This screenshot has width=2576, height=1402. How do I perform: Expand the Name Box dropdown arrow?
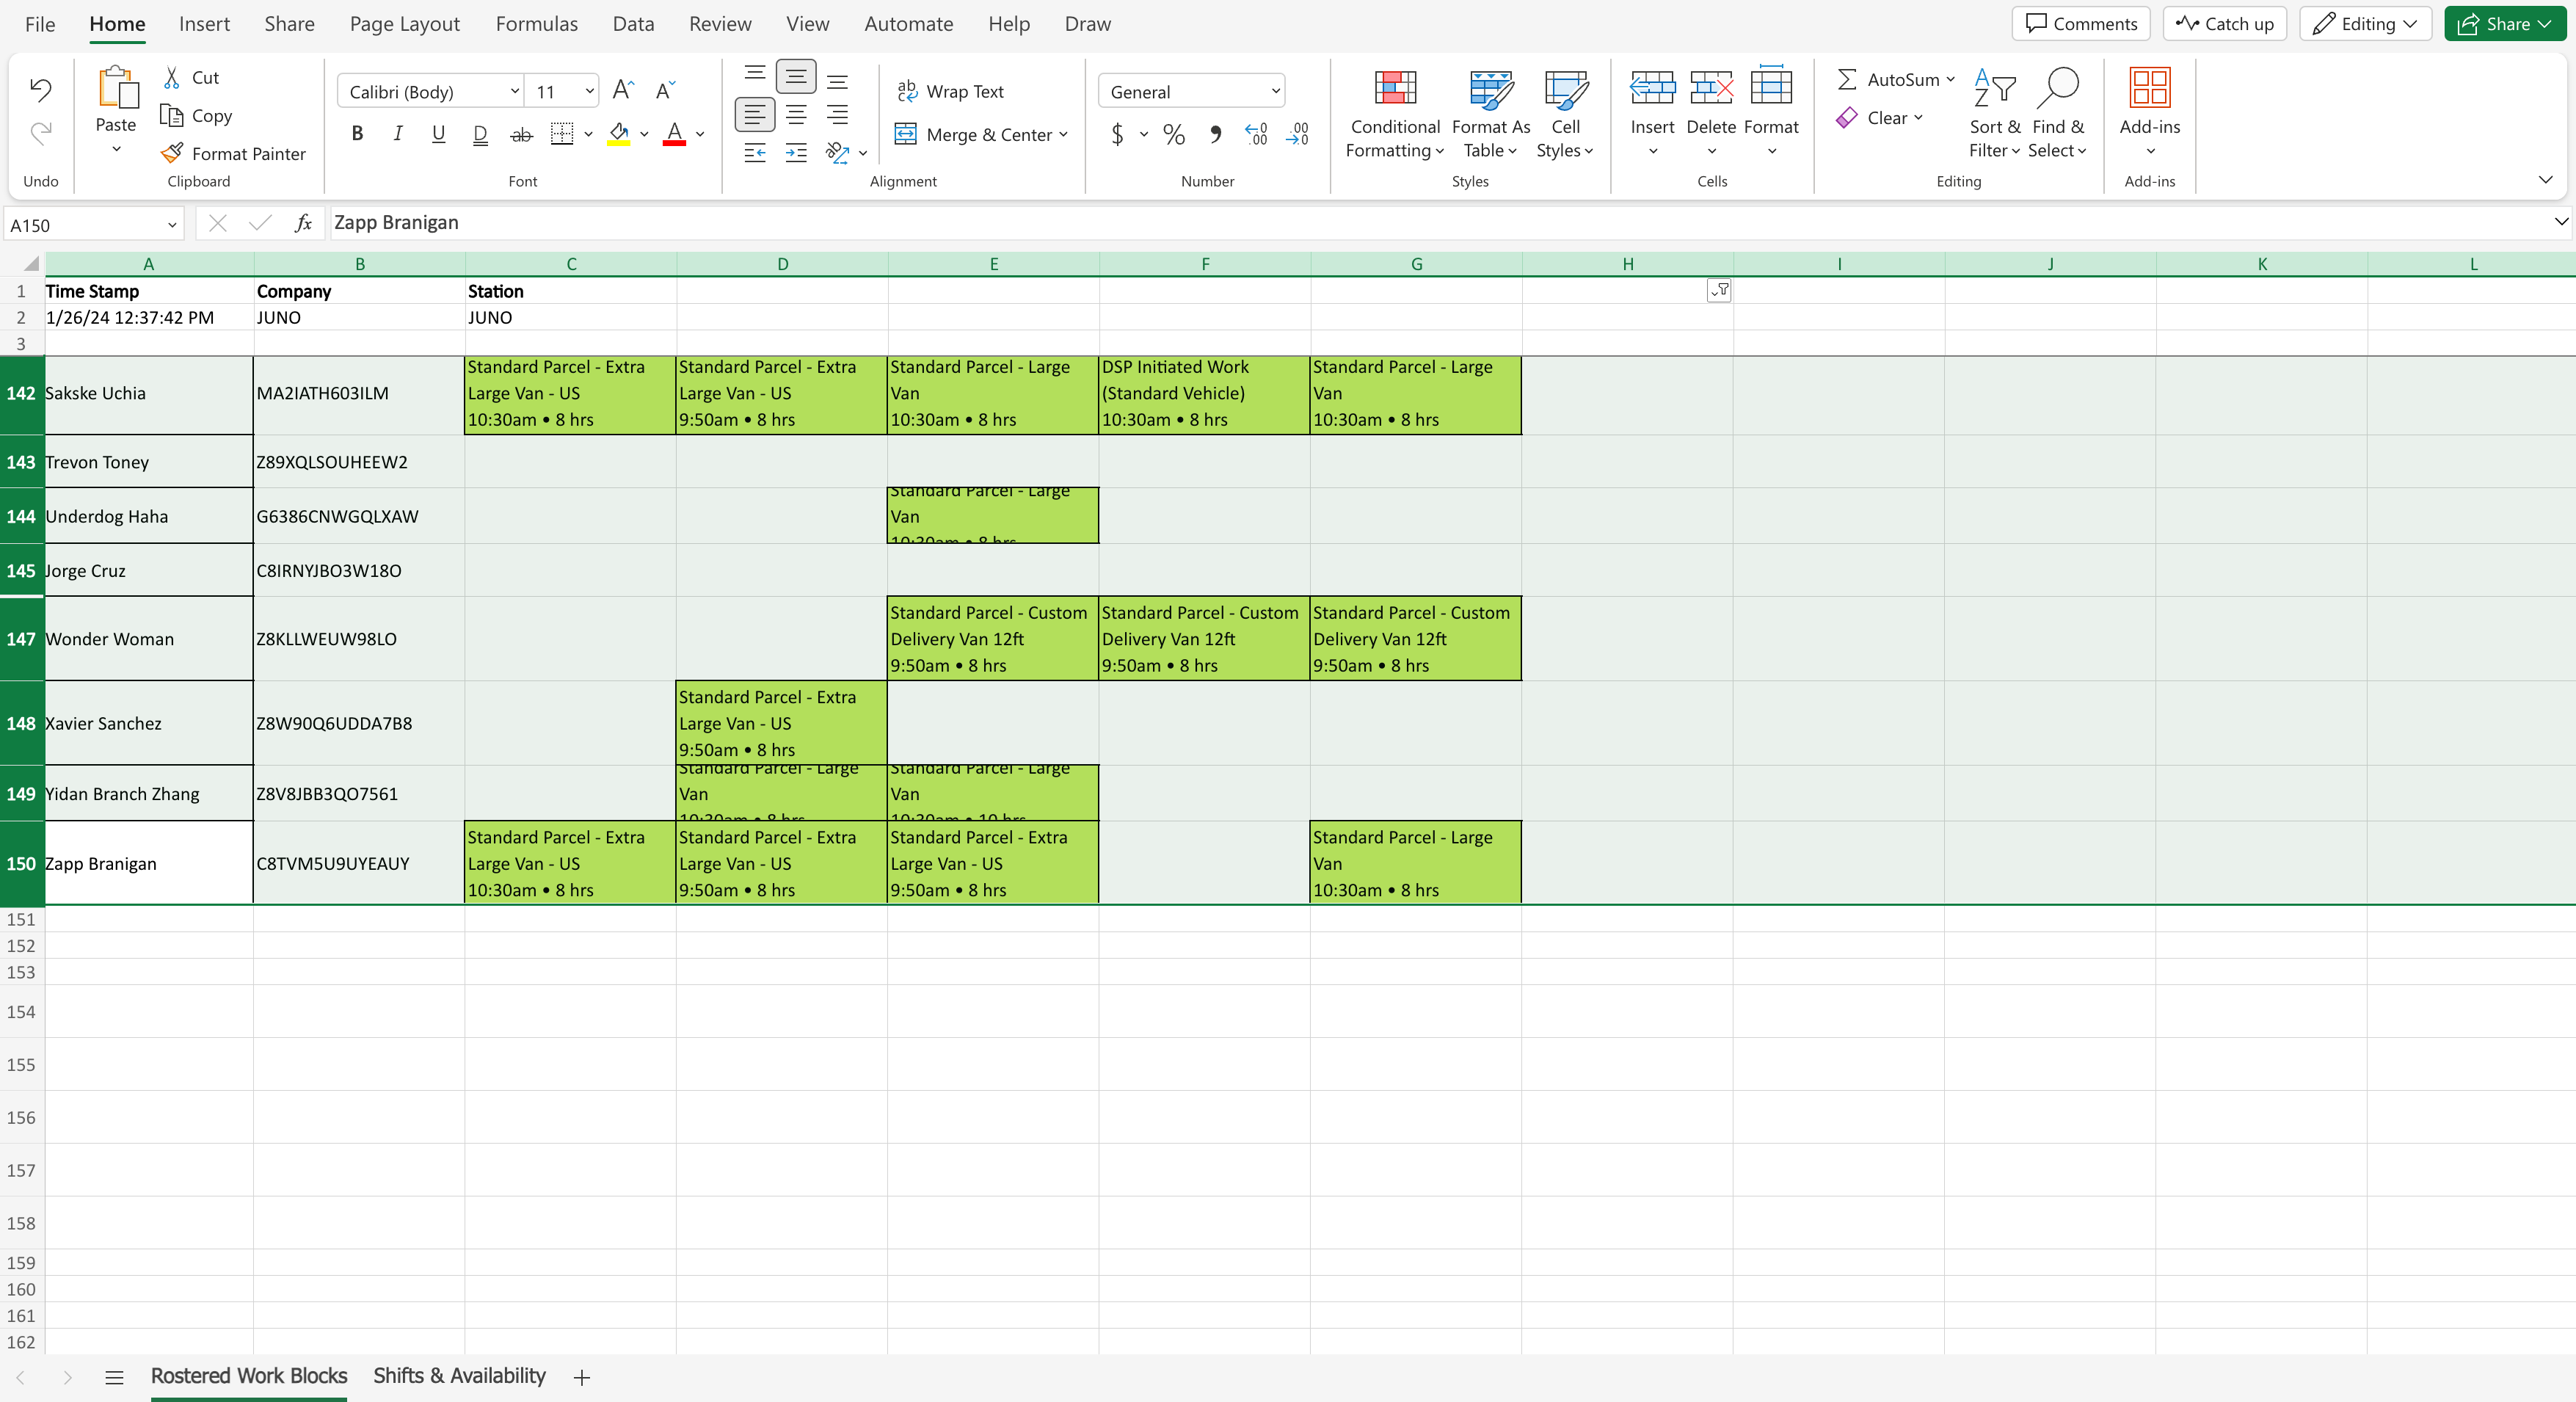point(172,225)
